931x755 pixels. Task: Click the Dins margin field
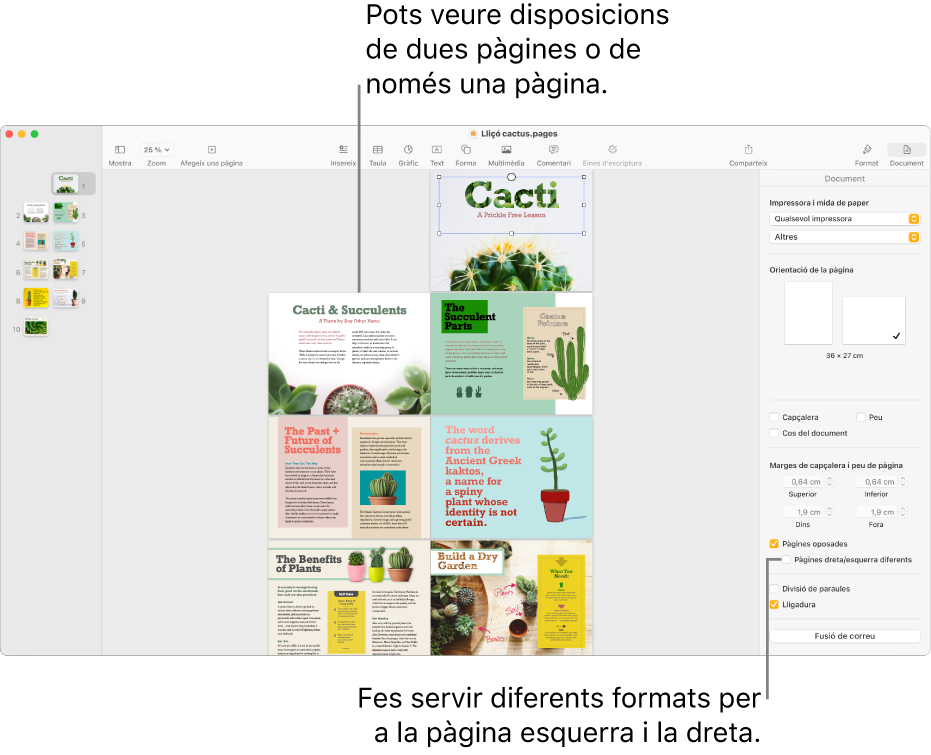pyautogui.click(x=804, y=512)
